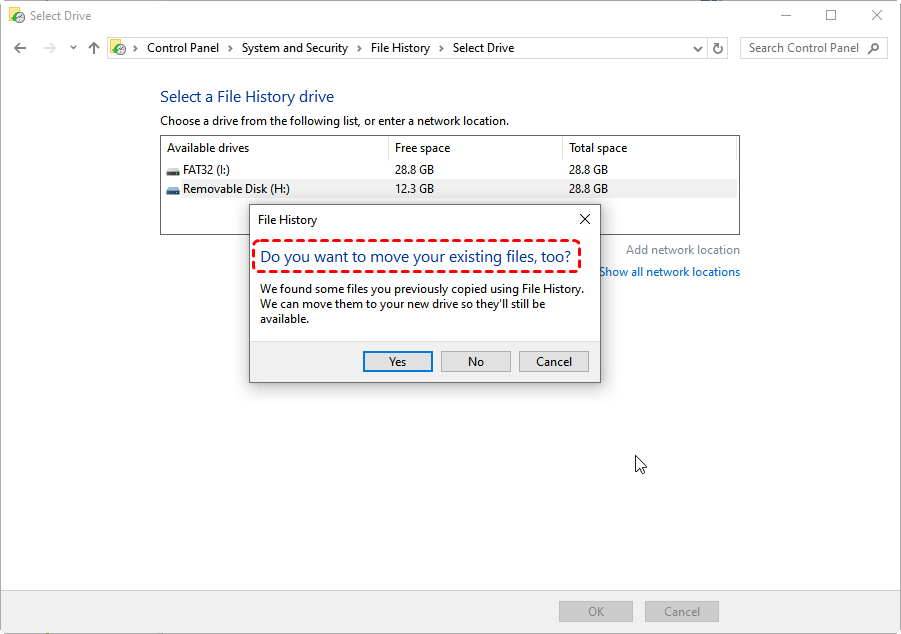Go up one level with Up arrow
Image resolution: width=901 pixels, height=634 pixels.
(94, 48)
